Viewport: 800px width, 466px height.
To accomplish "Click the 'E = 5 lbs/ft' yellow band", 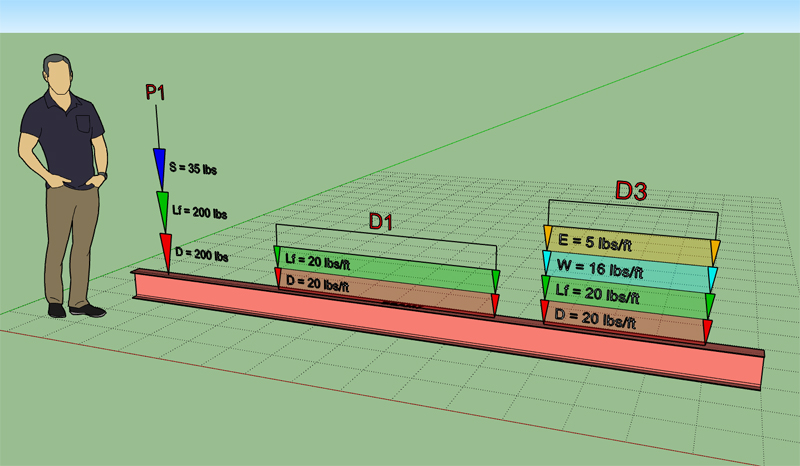I will click(x=631, y=246).
